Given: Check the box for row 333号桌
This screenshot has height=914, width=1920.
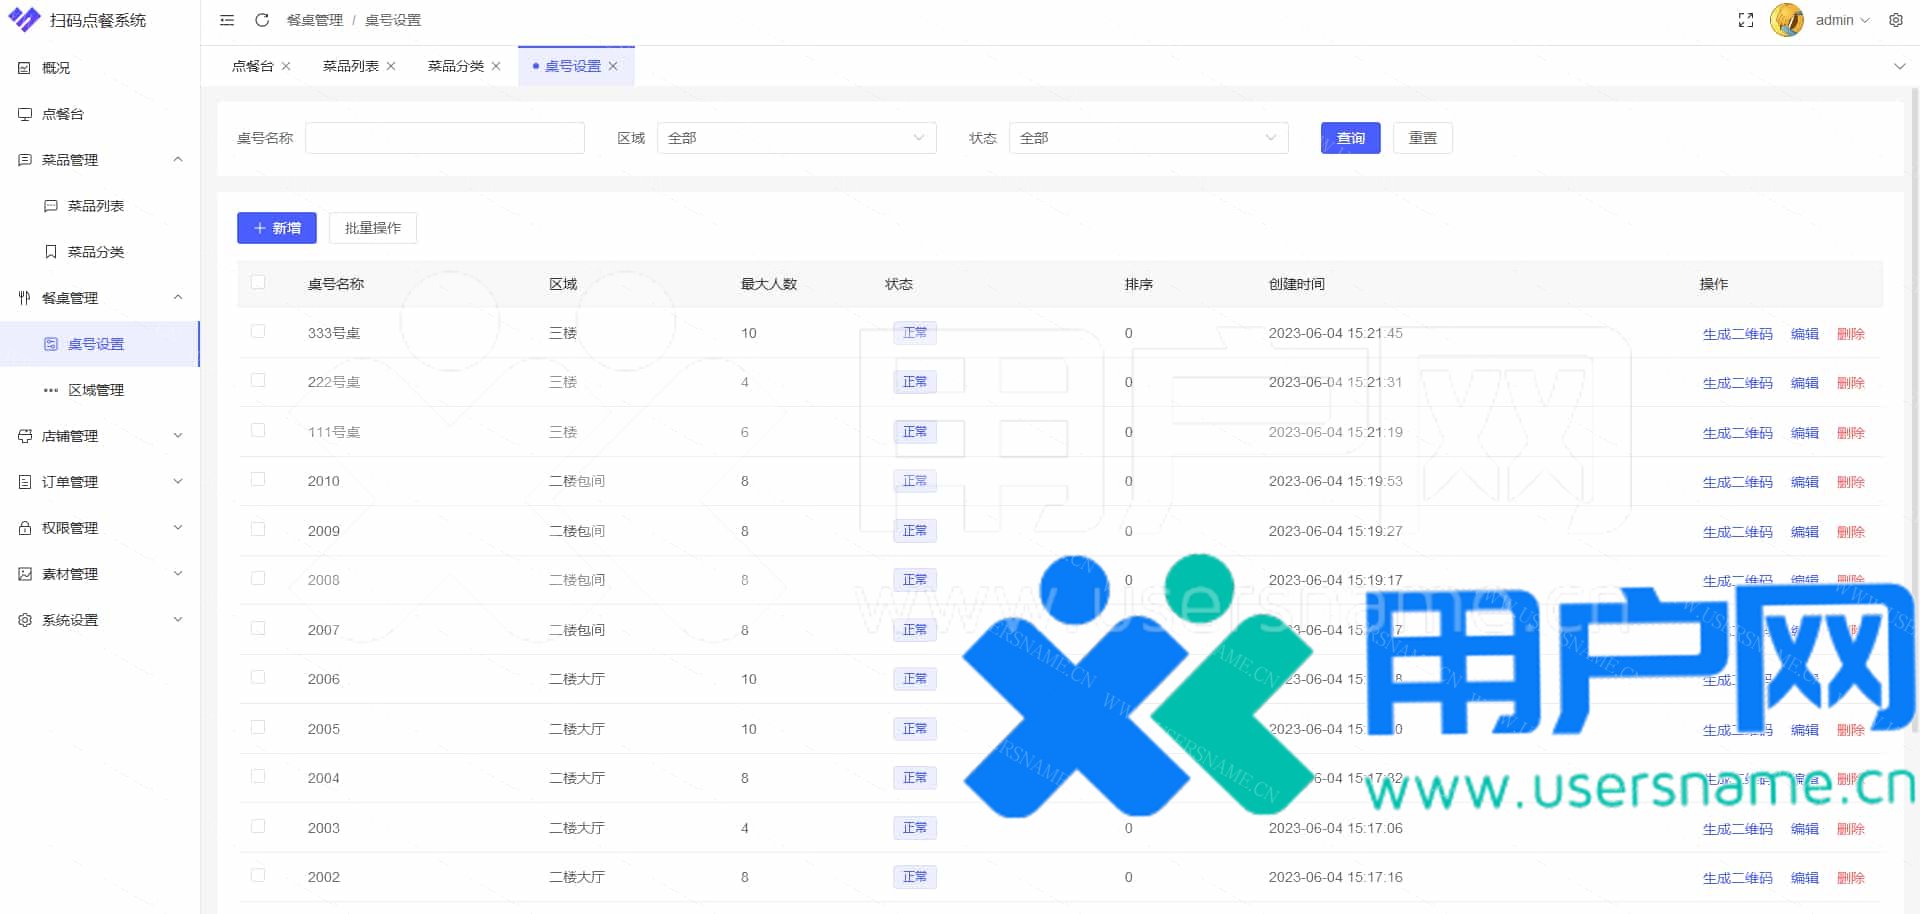Looking at the screenshot, I should tap(258, 332).
